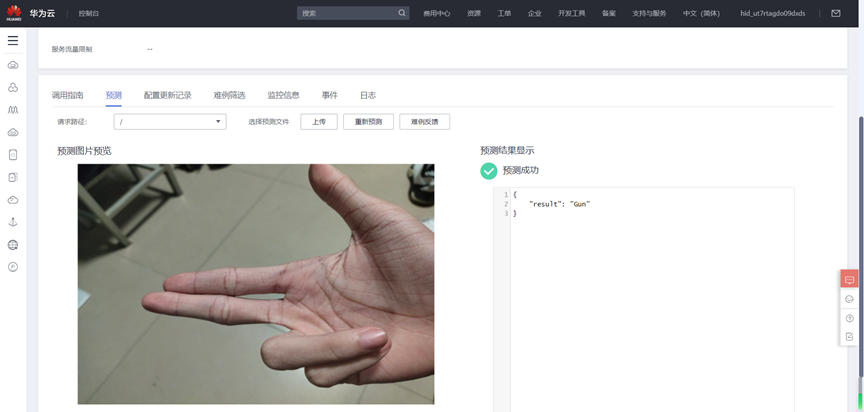864x412 pixels.
Task: Open the hid_ut7rtagdo09dxds account menu
Action: point(773,13)
